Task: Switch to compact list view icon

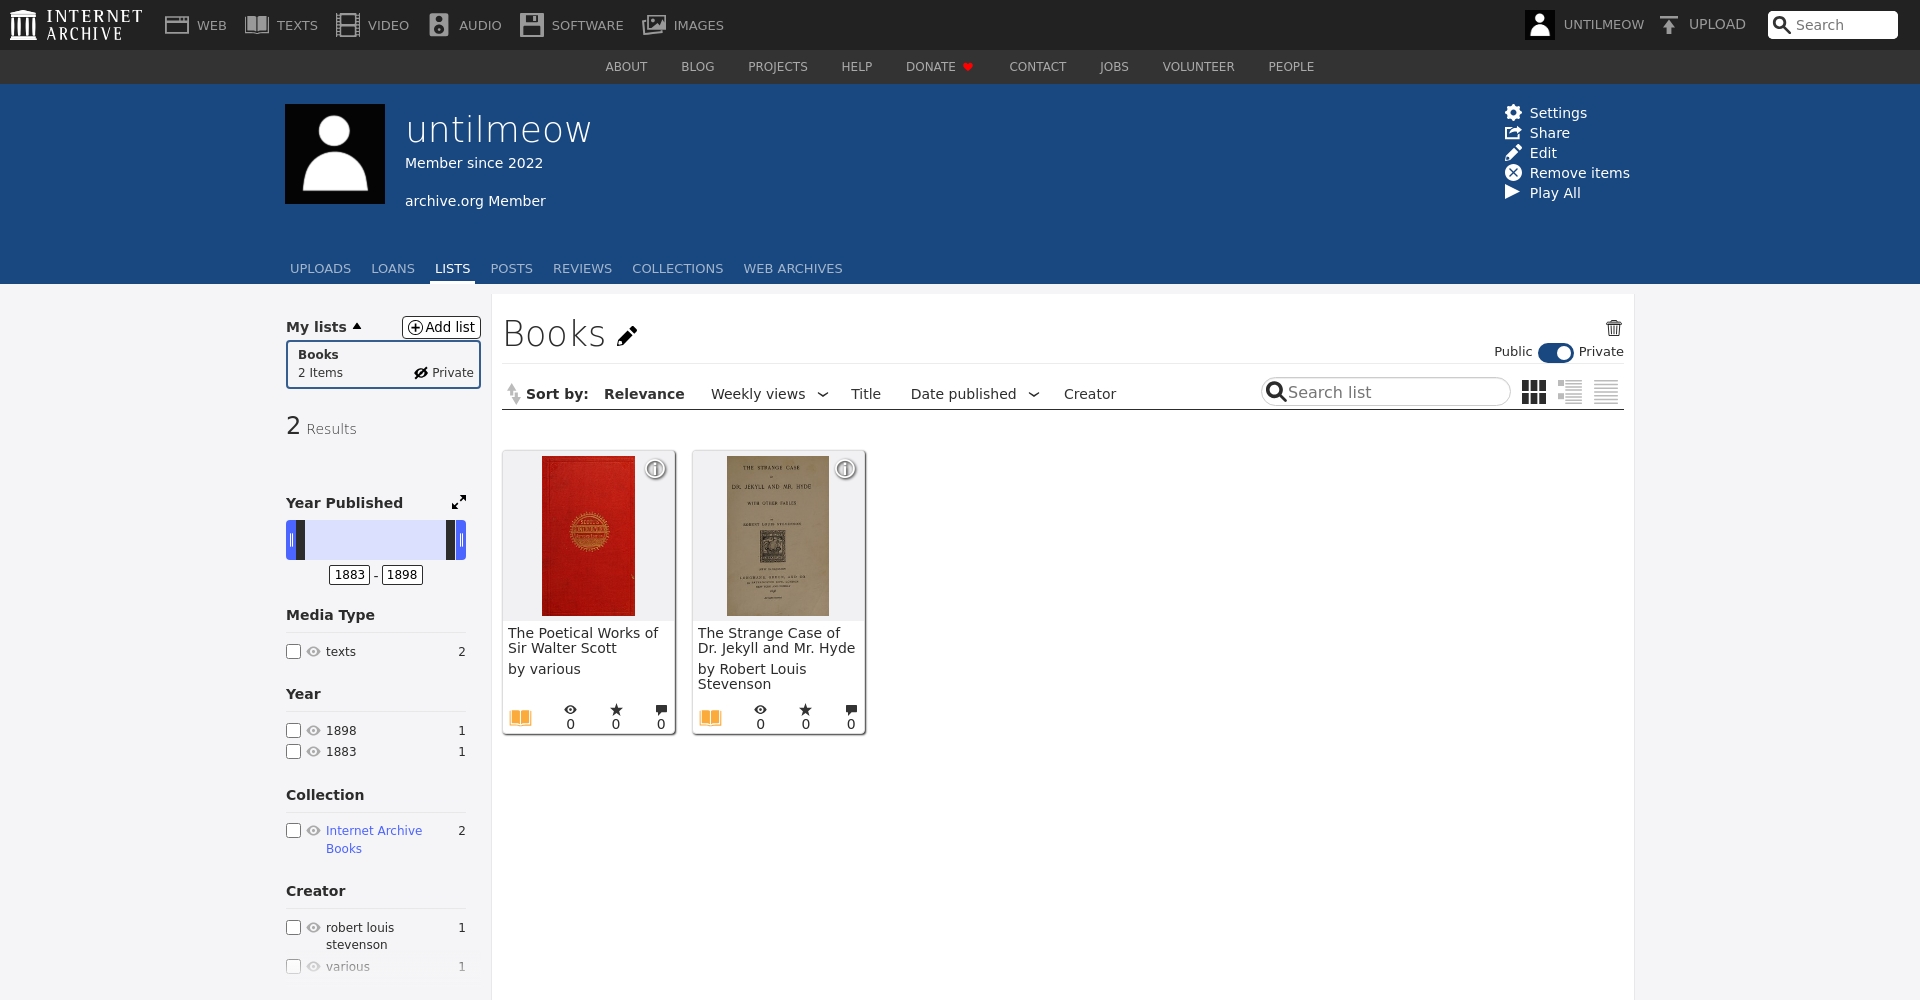Action: (1605, 392)
